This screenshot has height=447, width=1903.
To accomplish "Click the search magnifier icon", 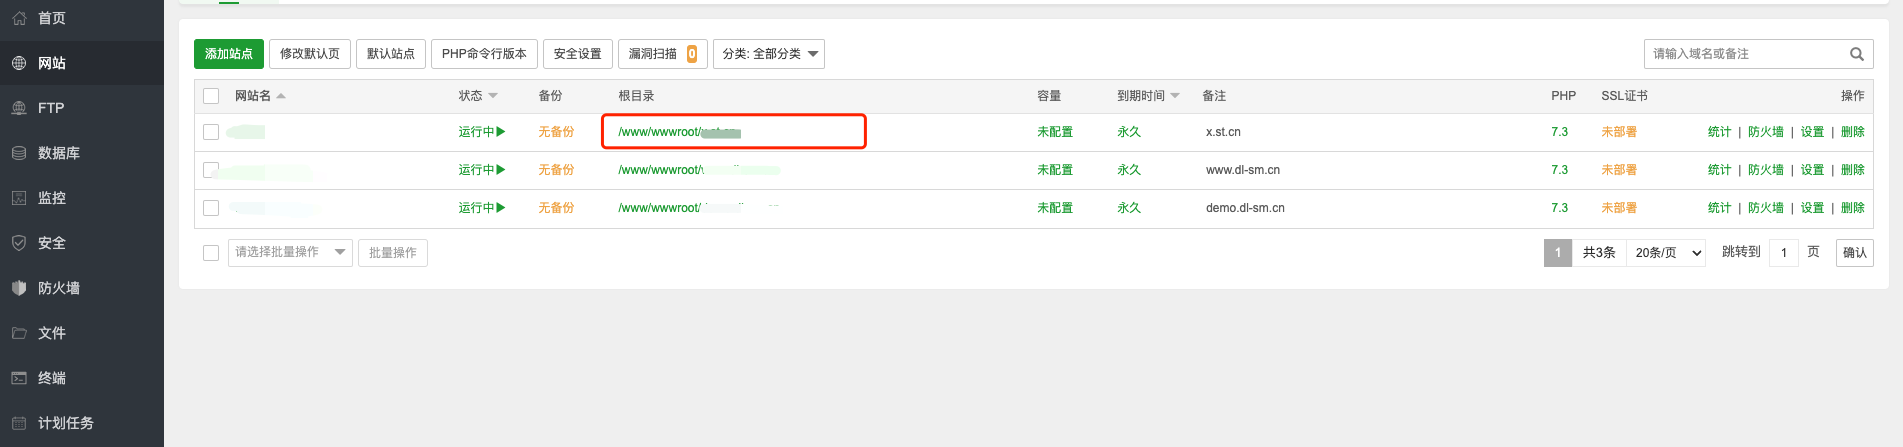I will [x=1856, y=54].
